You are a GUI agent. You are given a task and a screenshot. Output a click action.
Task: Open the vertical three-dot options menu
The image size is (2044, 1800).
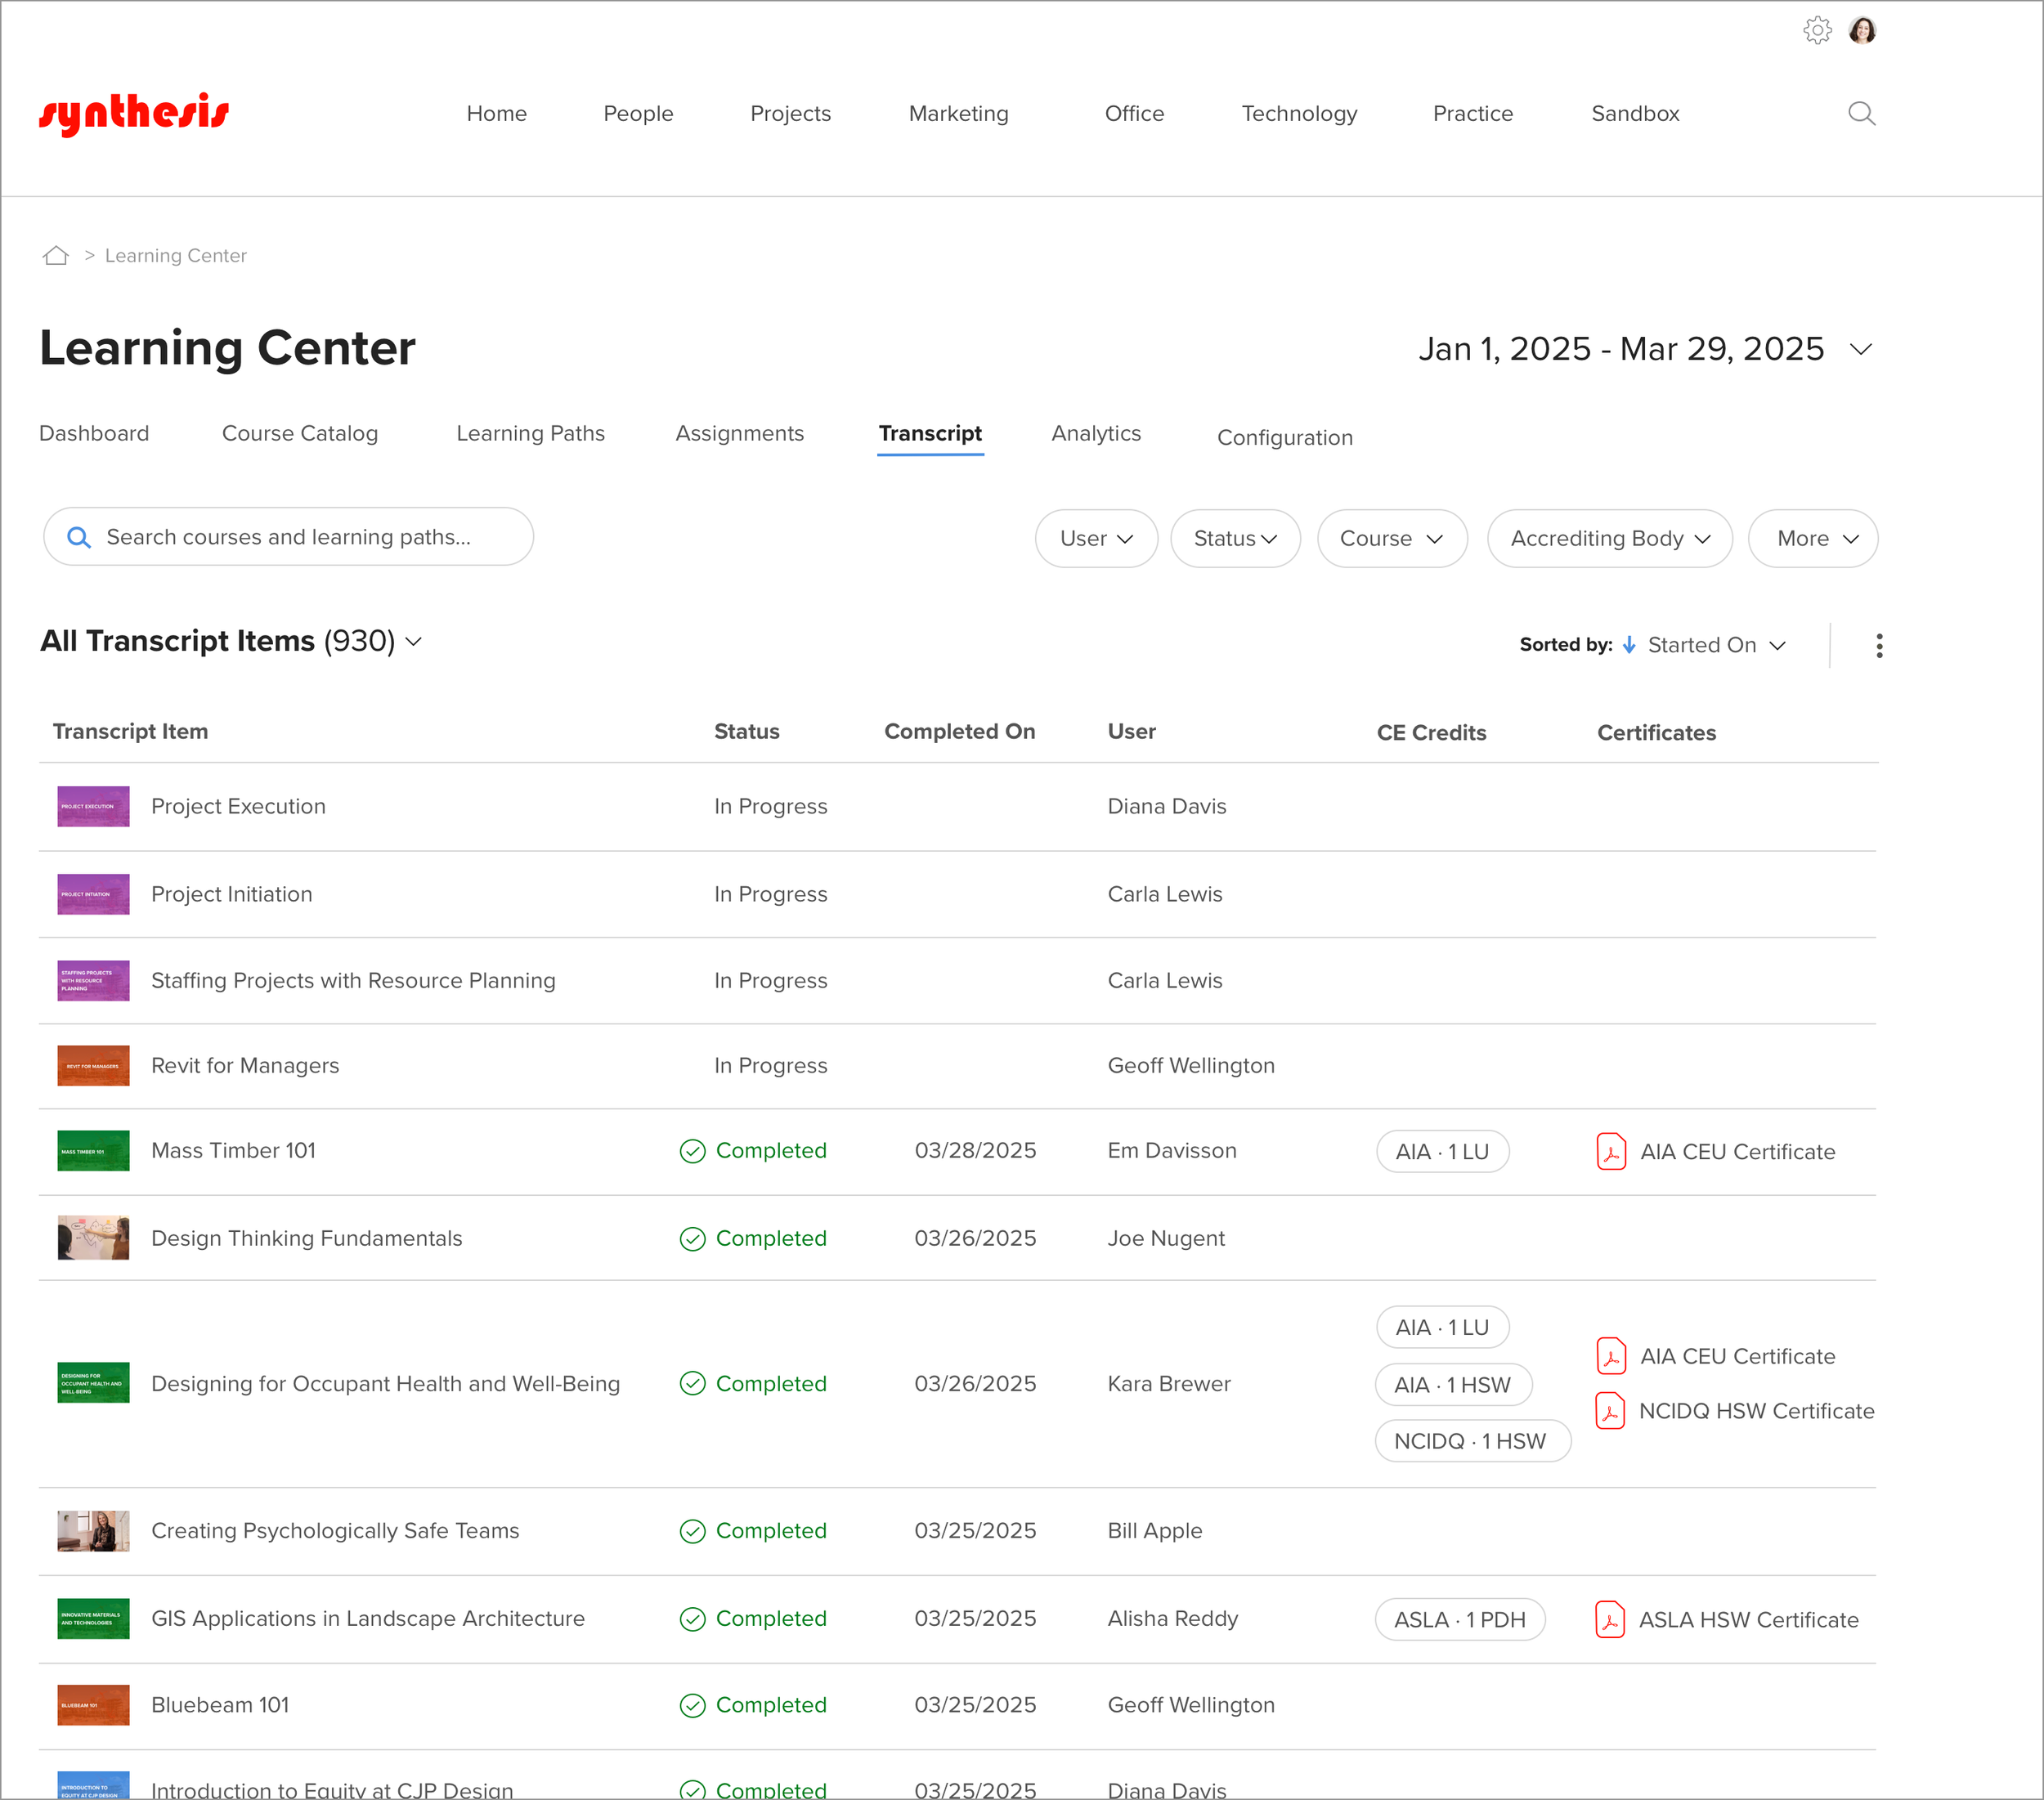click(1879, 645)
